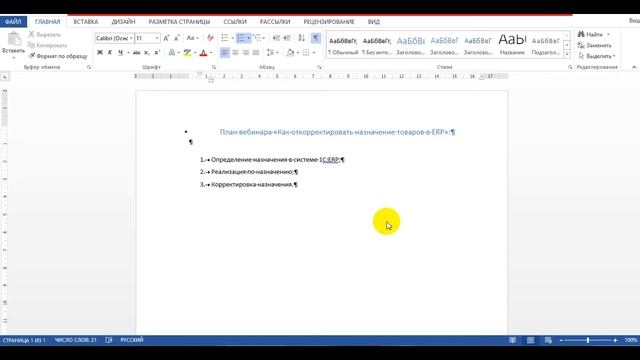Switch to the РЕЦЕНЗИРОВАНИЕ tab

click(329, 22)
